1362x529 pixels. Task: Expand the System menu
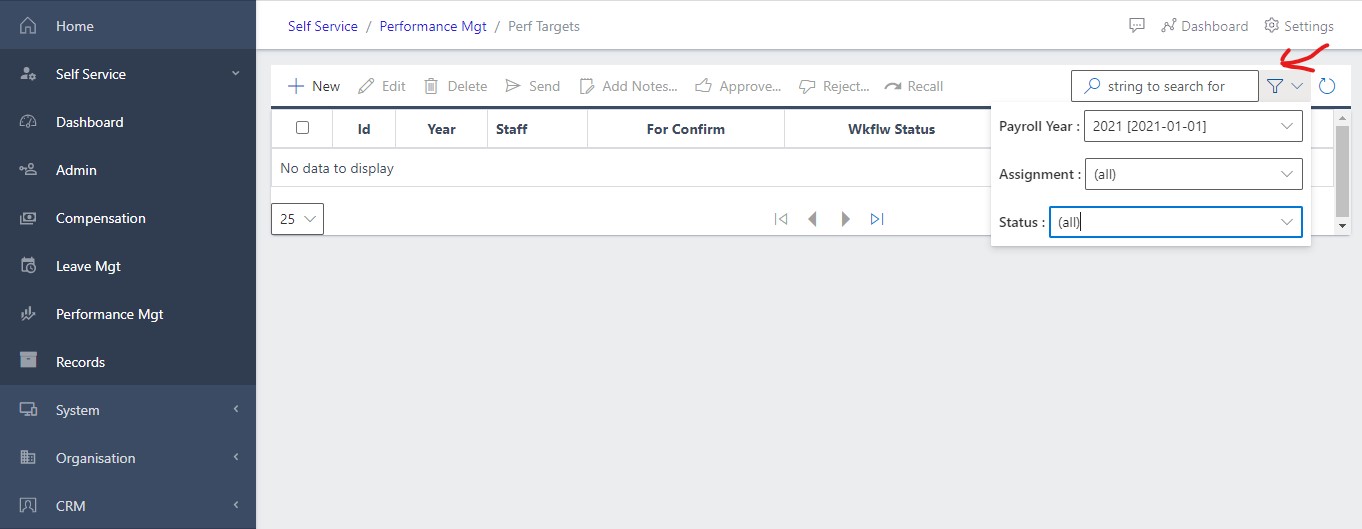tap(128, 410)
